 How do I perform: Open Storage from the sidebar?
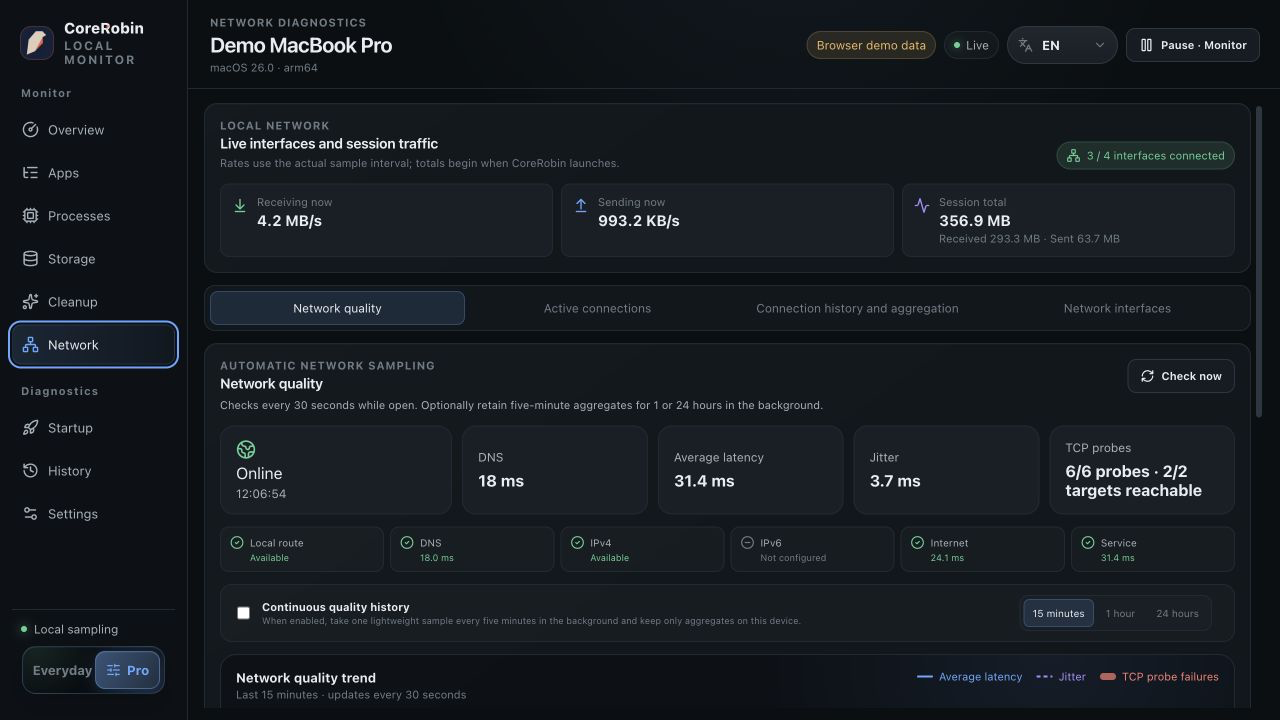(93, 259)
